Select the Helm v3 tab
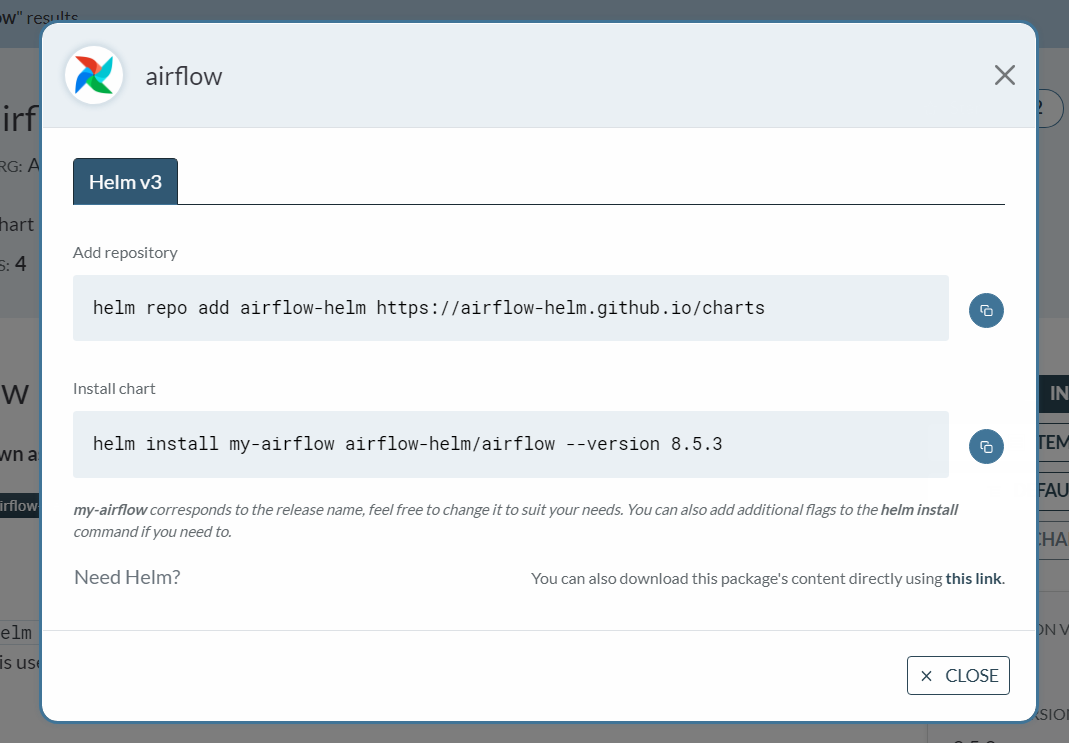The image size is (1069, 743). [125, 182]
